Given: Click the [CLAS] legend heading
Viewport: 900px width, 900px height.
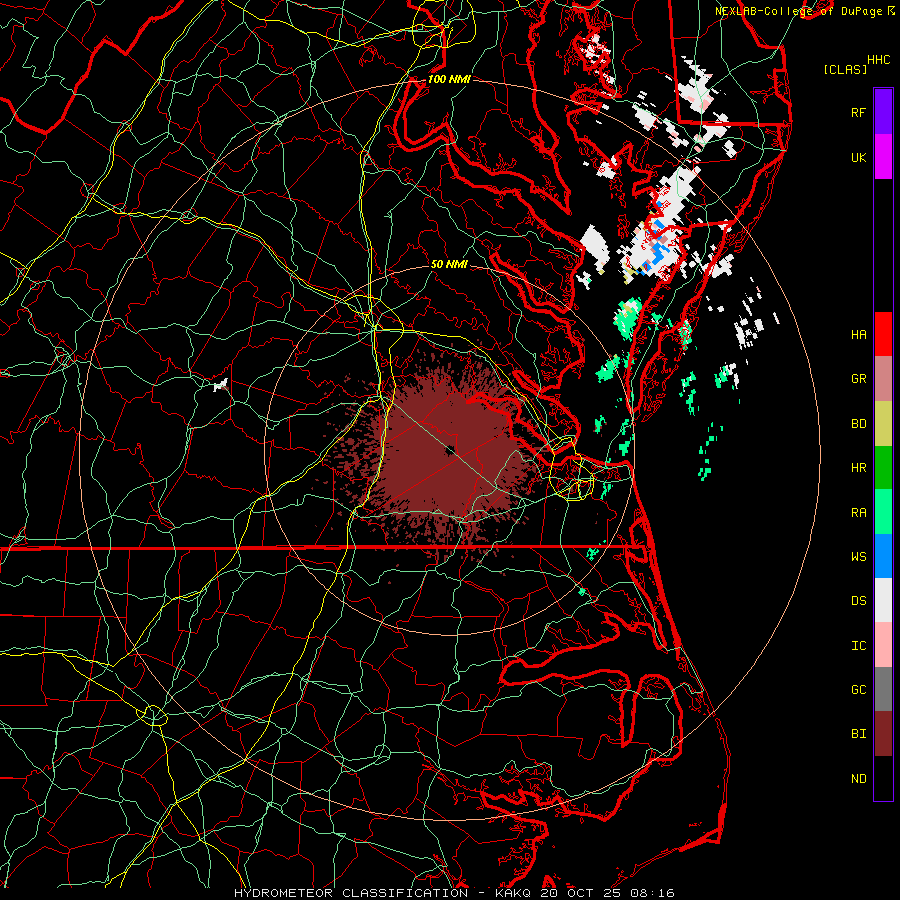Looking at the screenshot, I should pyautogui.click(x=845, y=69).
